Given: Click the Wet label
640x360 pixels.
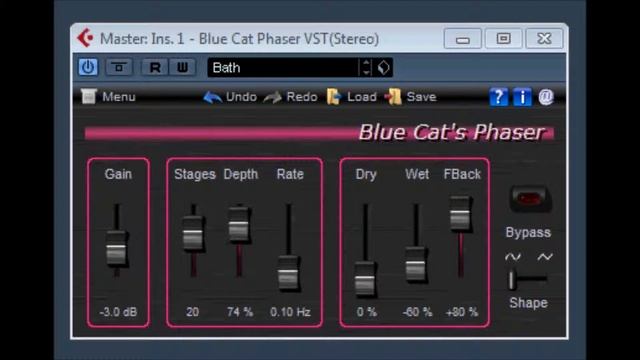Looking at the screenshot, I should click(417, 174).
